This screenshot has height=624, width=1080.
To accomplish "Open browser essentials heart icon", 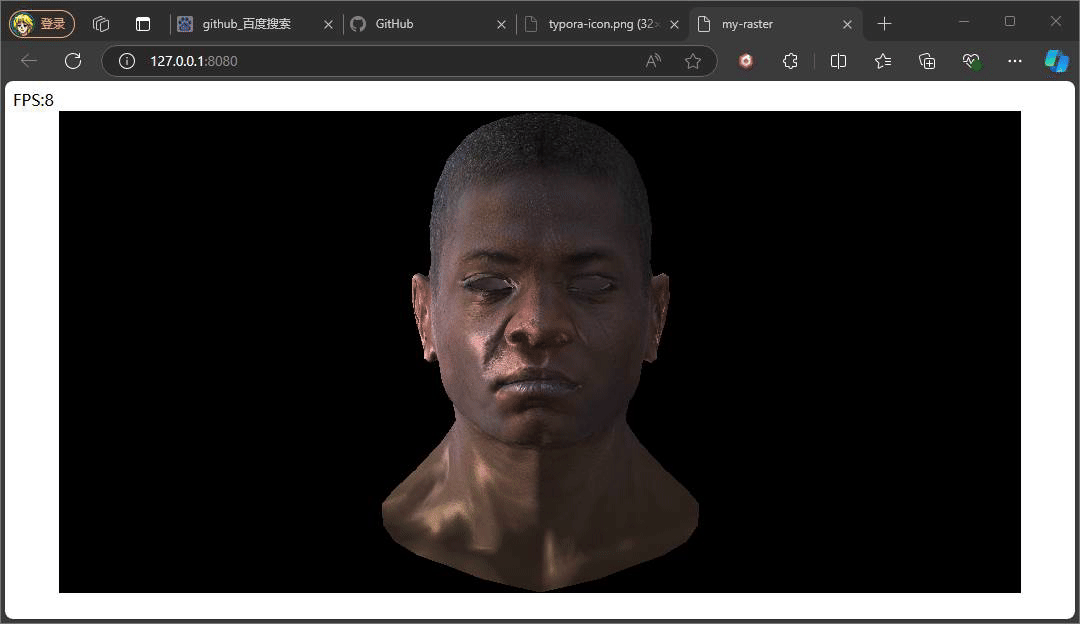I will 971,61.
